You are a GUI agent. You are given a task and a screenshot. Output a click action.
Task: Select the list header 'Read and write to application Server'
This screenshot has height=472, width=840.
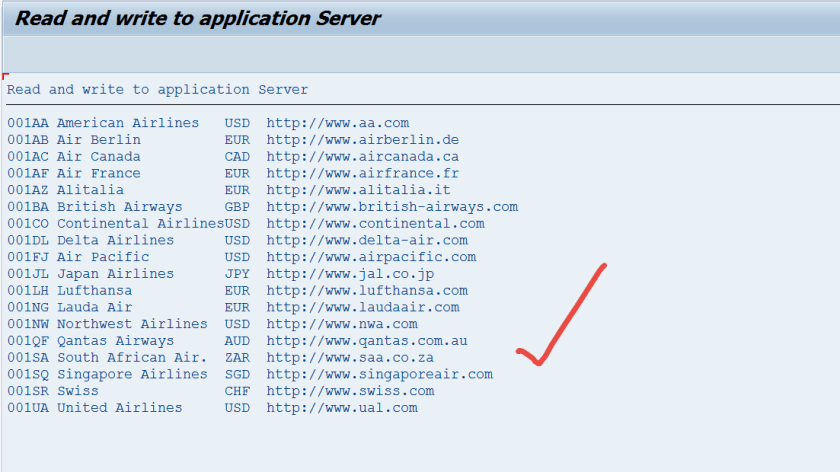click(157, 89)
